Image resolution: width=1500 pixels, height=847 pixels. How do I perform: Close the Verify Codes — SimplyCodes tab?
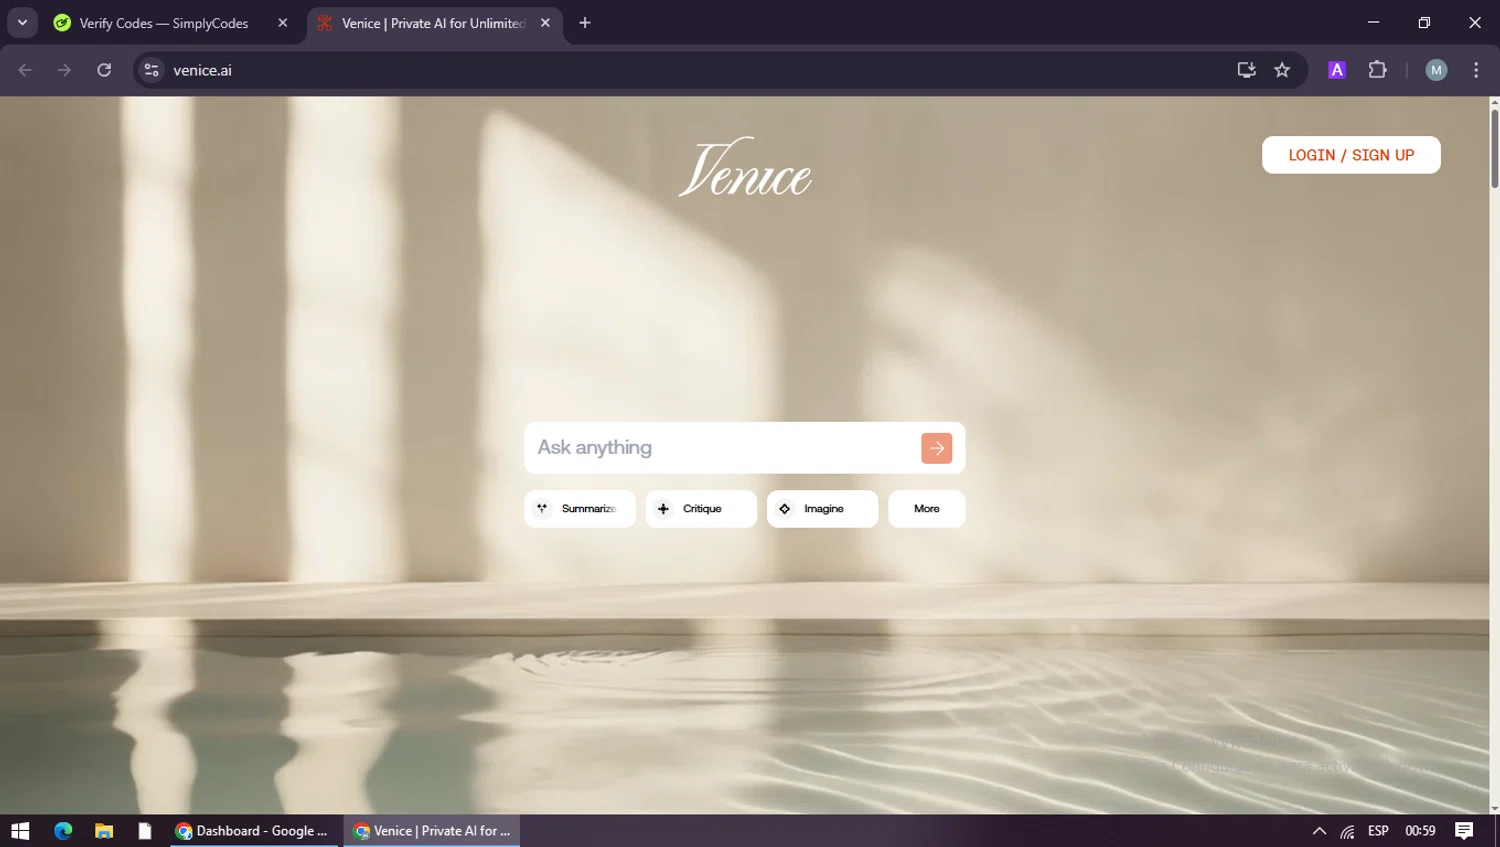(x=283, y=23)
